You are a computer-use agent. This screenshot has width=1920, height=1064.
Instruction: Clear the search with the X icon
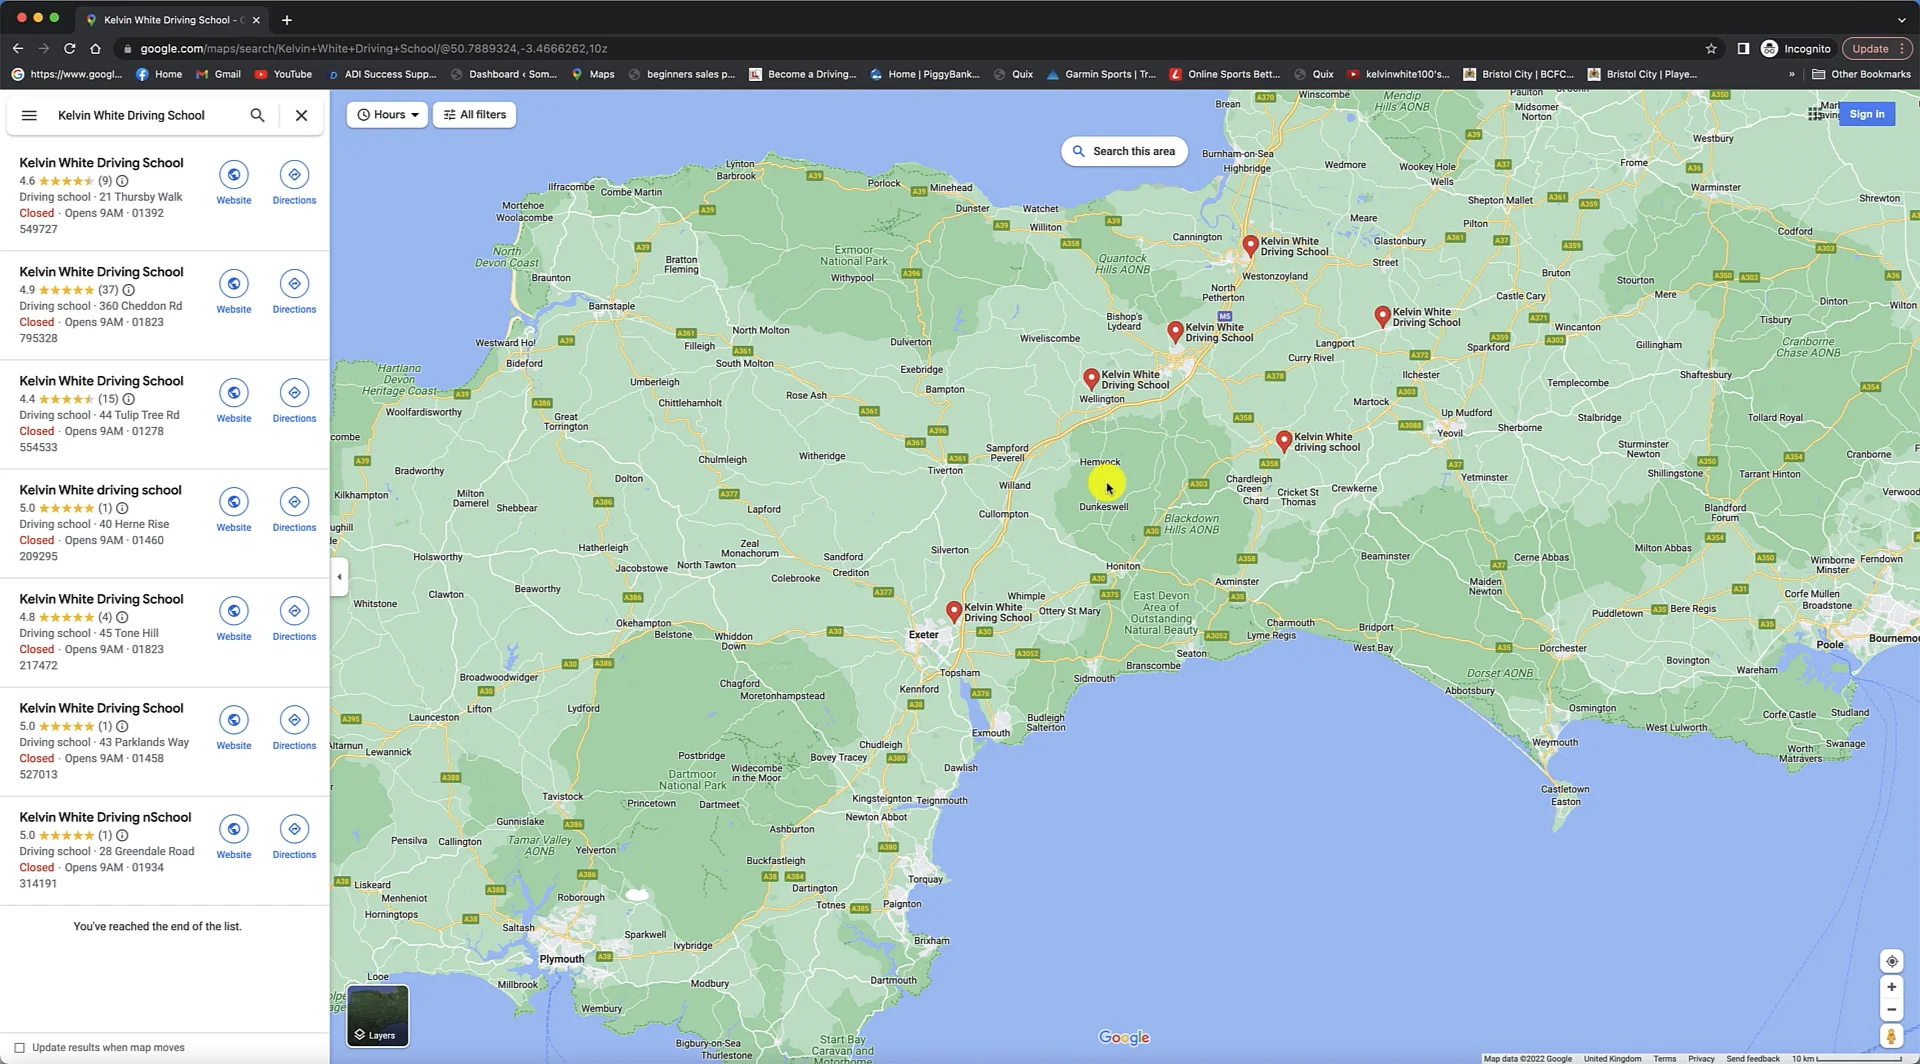301,115
